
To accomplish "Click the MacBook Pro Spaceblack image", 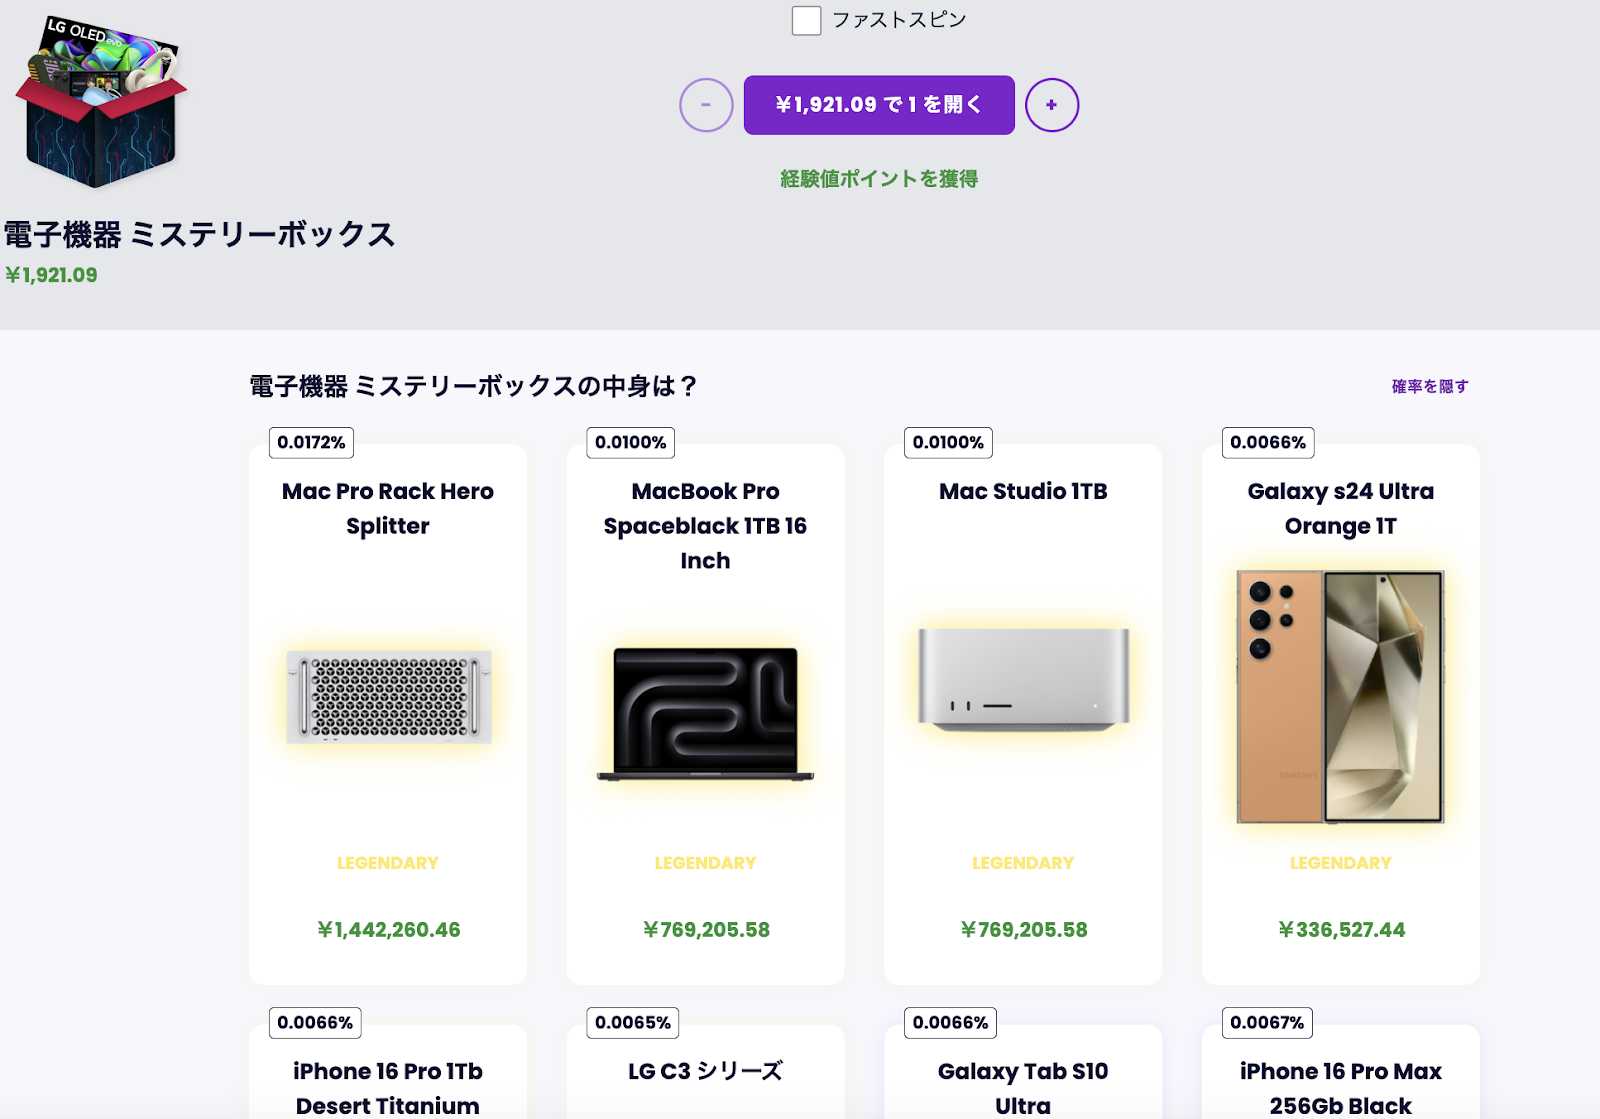I will (x=705, y=714).
